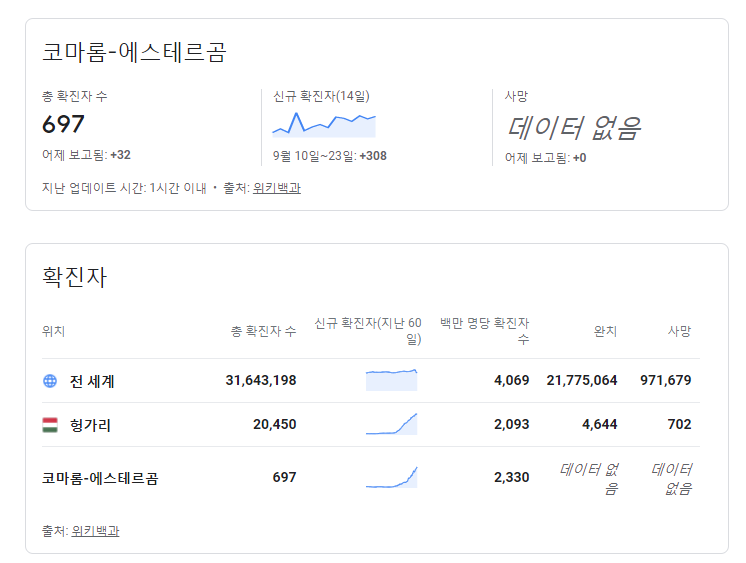Click Hungary's deaths value 702
This screenshot has height=563, width=746.
coord(679,424)
